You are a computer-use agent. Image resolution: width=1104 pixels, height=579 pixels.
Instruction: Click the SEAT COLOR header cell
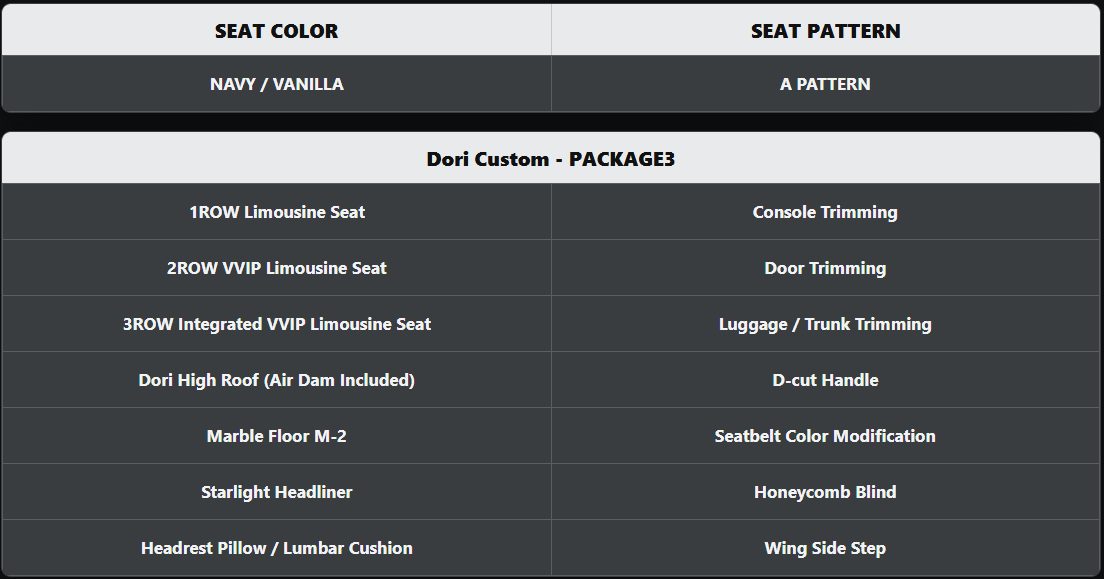pyautogui.click(x=276, y=31)
